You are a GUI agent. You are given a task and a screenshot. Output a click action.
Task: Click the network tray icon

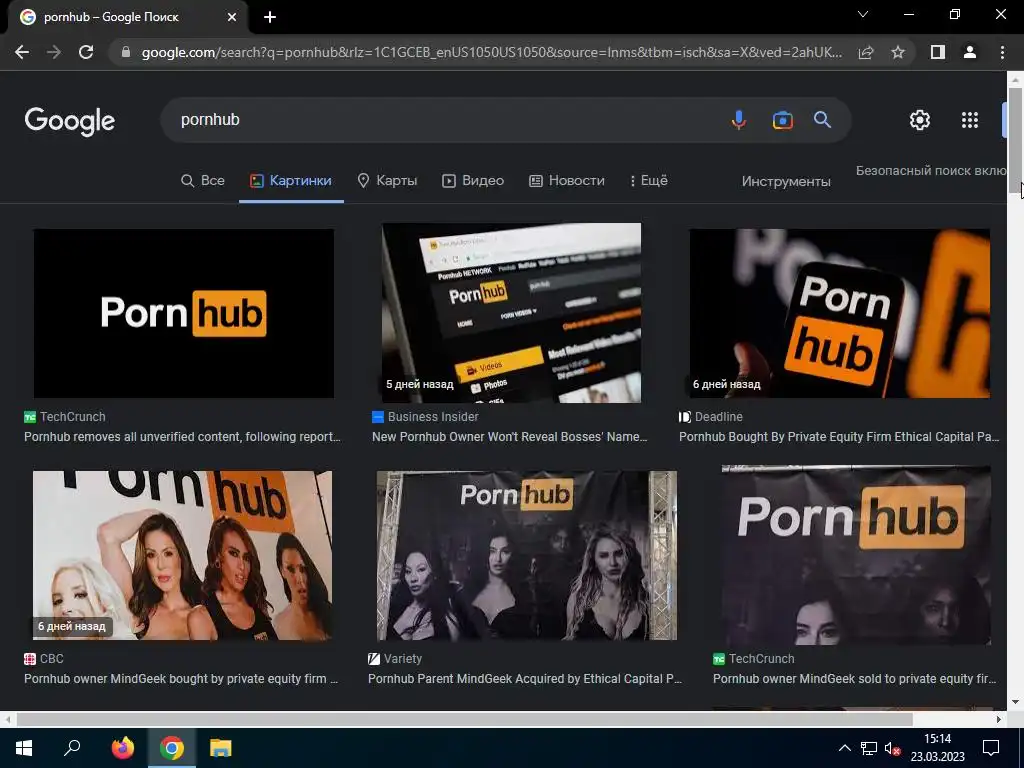pyautogui.click(x=869, y=748)
